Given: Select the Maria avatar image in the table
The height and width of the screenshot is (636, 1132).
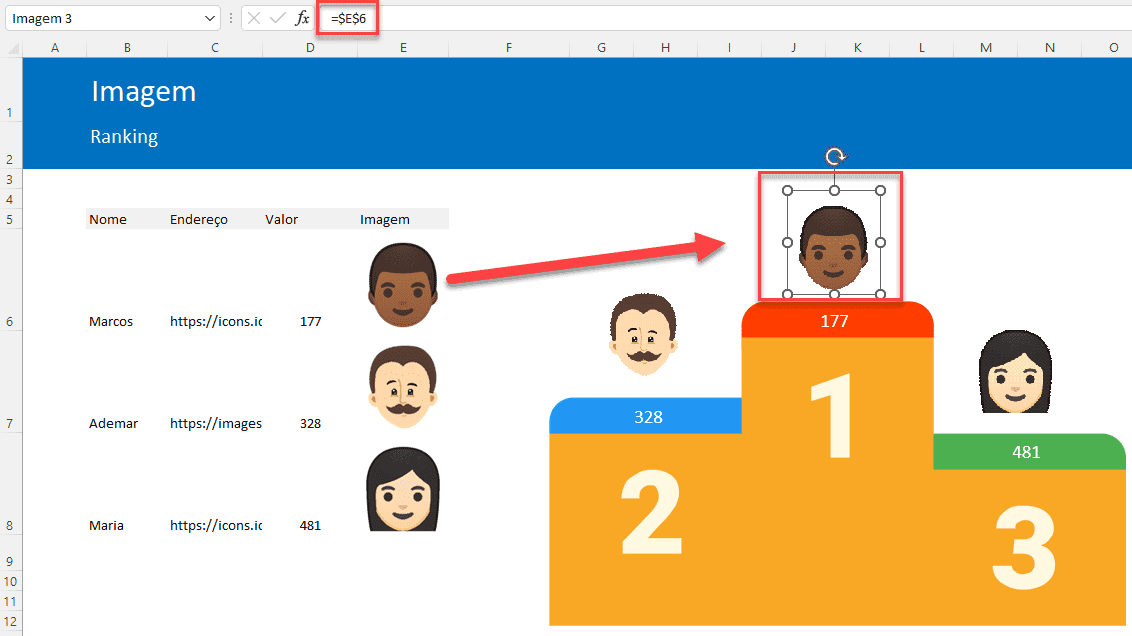Looking at the screenshot, I should (402, 489).
